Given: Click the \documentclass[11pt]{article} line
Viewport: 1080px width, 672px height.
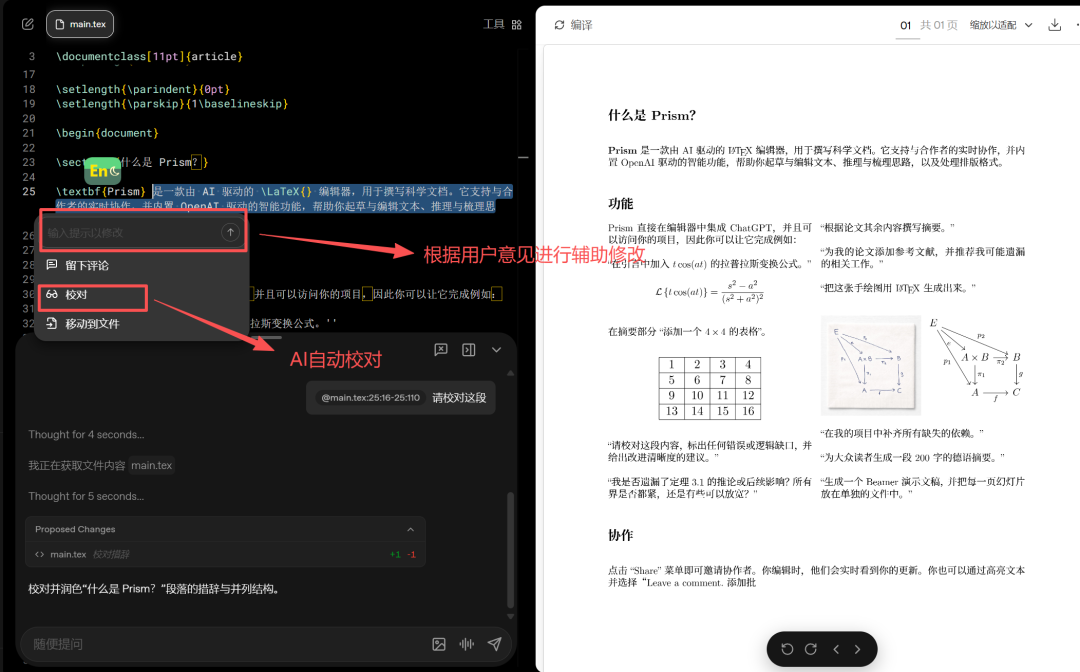Looking at the screenshot, I should coord(149,56).
